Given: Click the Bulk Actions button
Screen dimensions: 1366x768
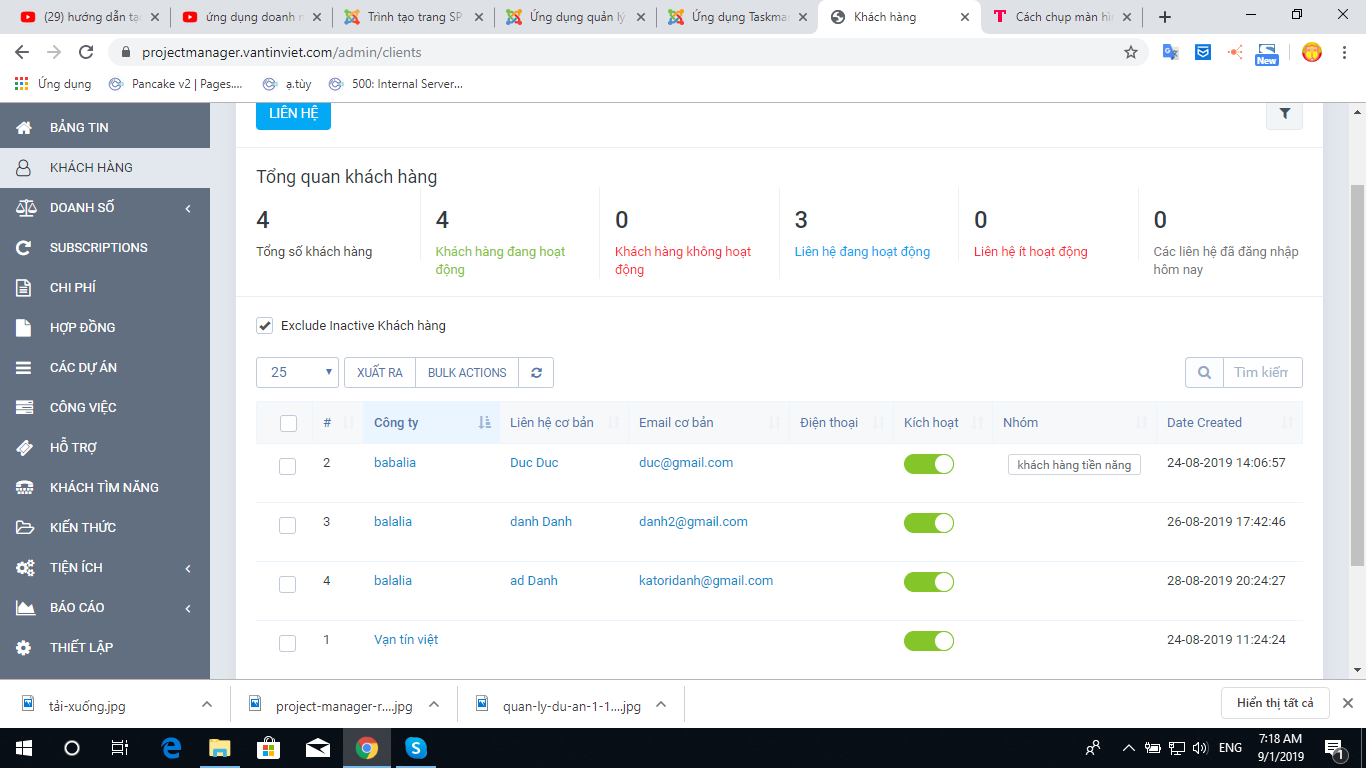Looking at the screenshot, I should pos(467,373).
